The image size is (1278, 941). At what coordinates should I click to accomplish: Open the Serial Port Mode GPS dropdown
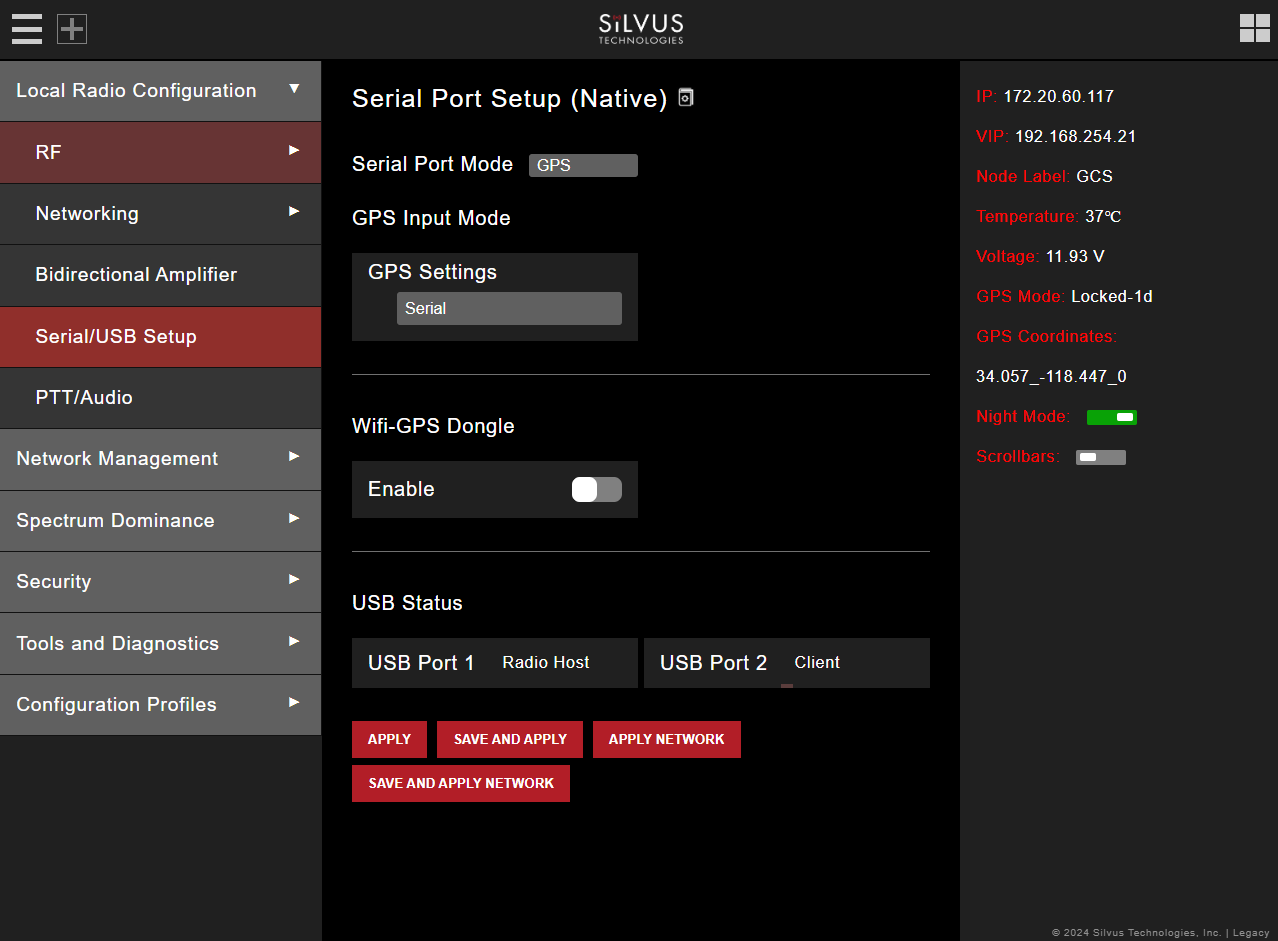click(583, 165)
